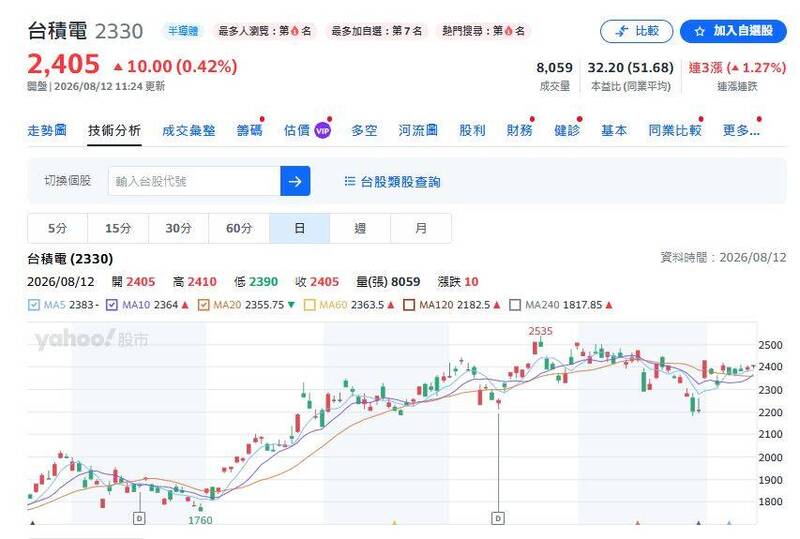
Task: Click the 半導體 category tag
Action: click(183, 31)
